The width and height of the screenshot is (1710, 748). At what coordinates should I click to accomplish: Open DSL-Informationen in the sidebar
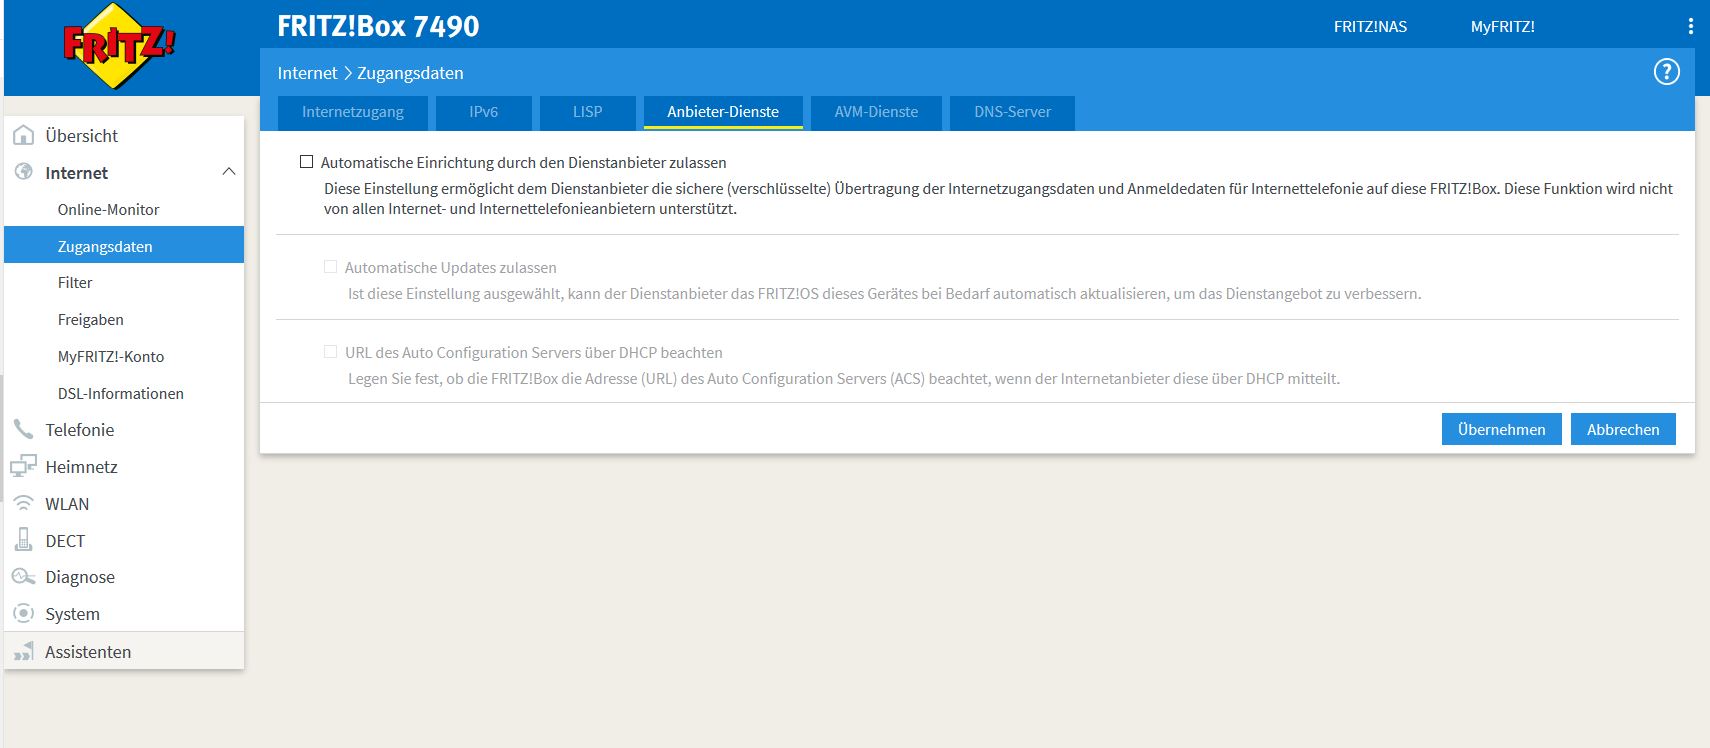tap(124, 394)
